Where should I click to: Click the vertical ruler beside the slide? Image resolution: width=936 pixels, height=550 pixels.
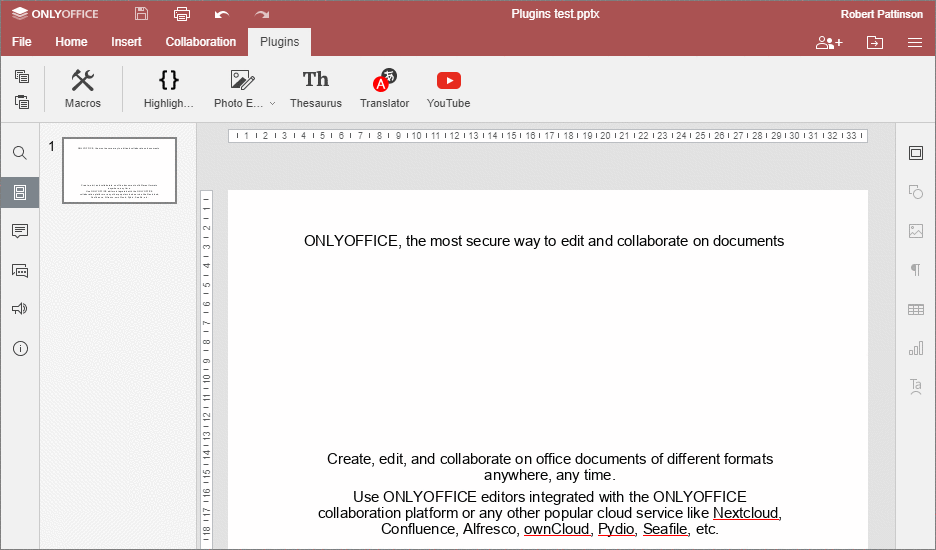click(207, 368)
